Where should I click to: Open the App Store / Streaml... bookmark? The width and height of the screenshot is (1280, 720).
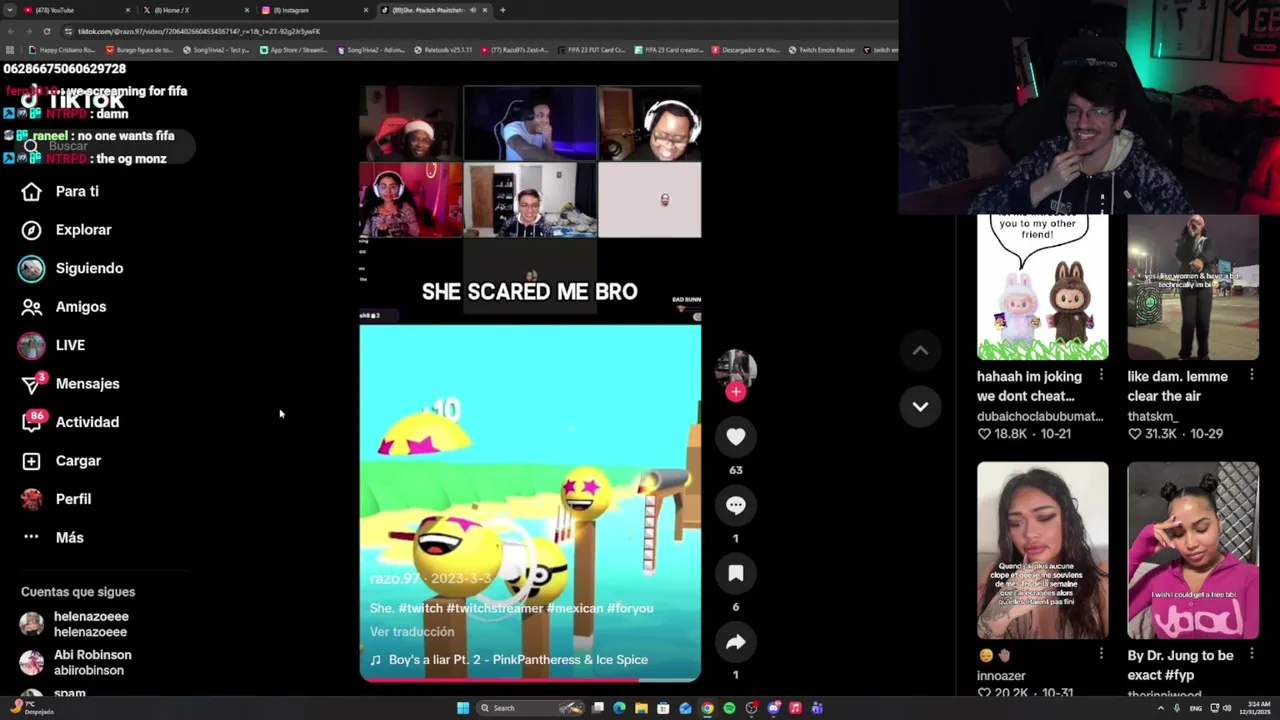293,50
